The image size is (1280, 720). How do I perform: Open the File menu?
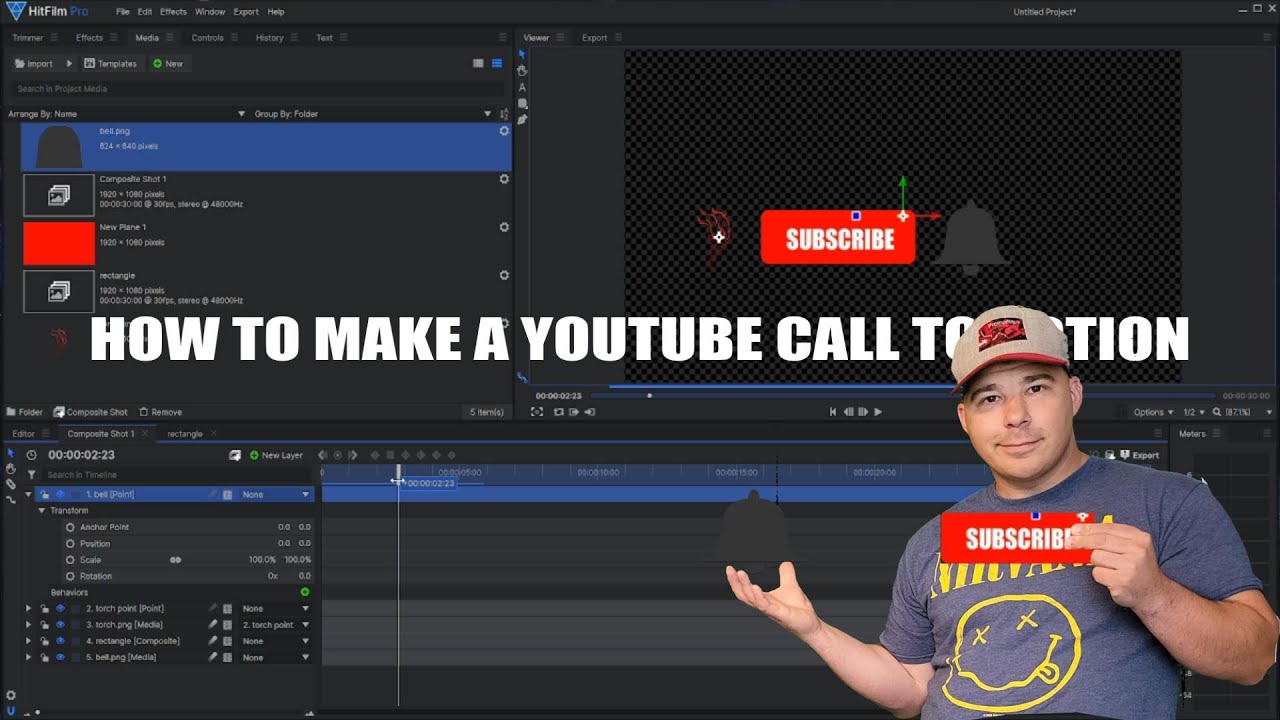[122, 12]
